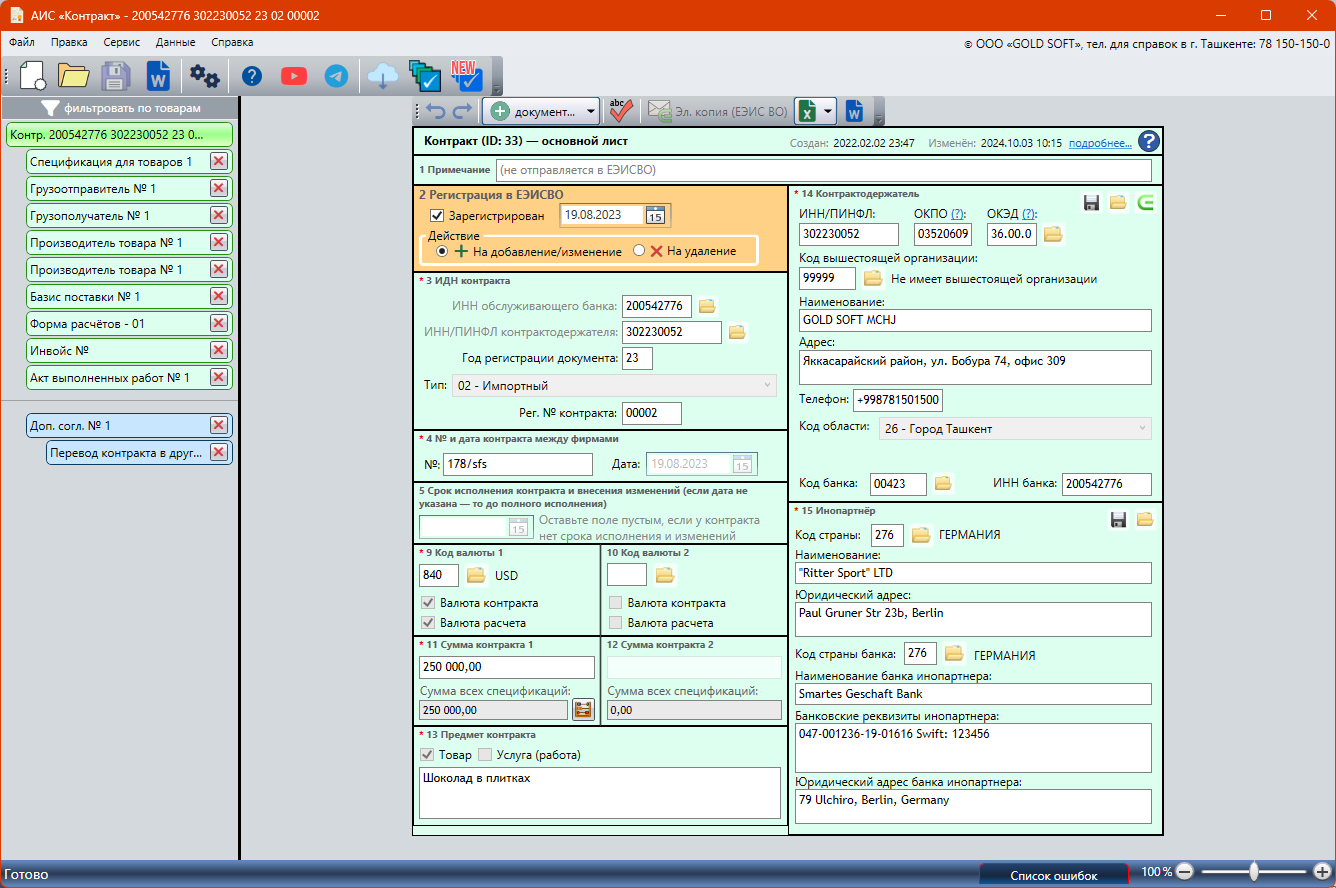Open Правка menu

point(69,42)
